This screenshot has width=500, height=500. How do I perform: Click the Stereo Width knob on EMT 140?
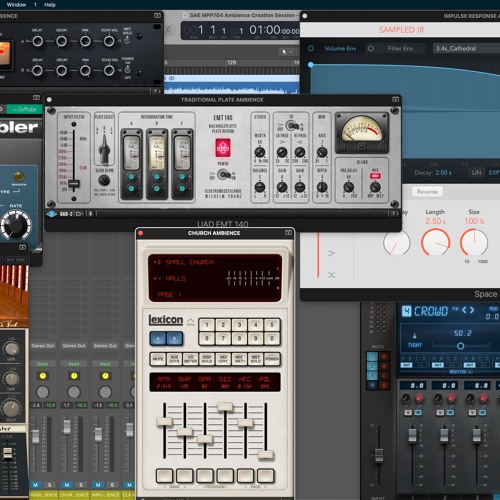[x=260, y=152]
